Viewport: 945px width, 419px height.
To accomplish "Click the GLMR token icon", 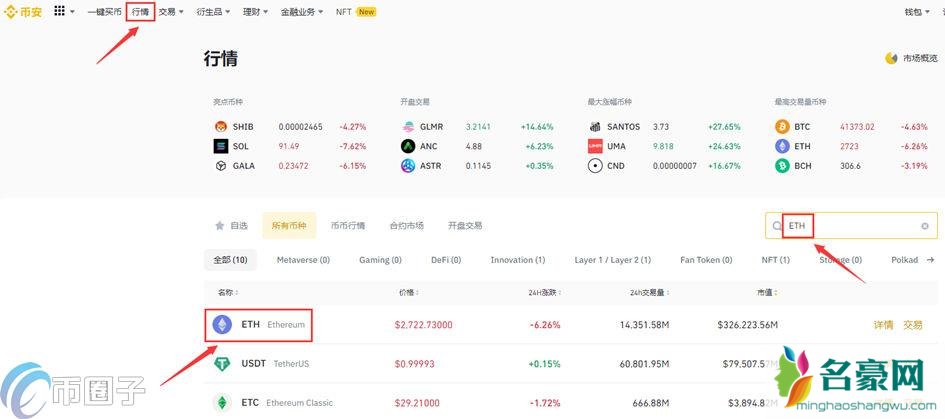I will pos(407,127).
